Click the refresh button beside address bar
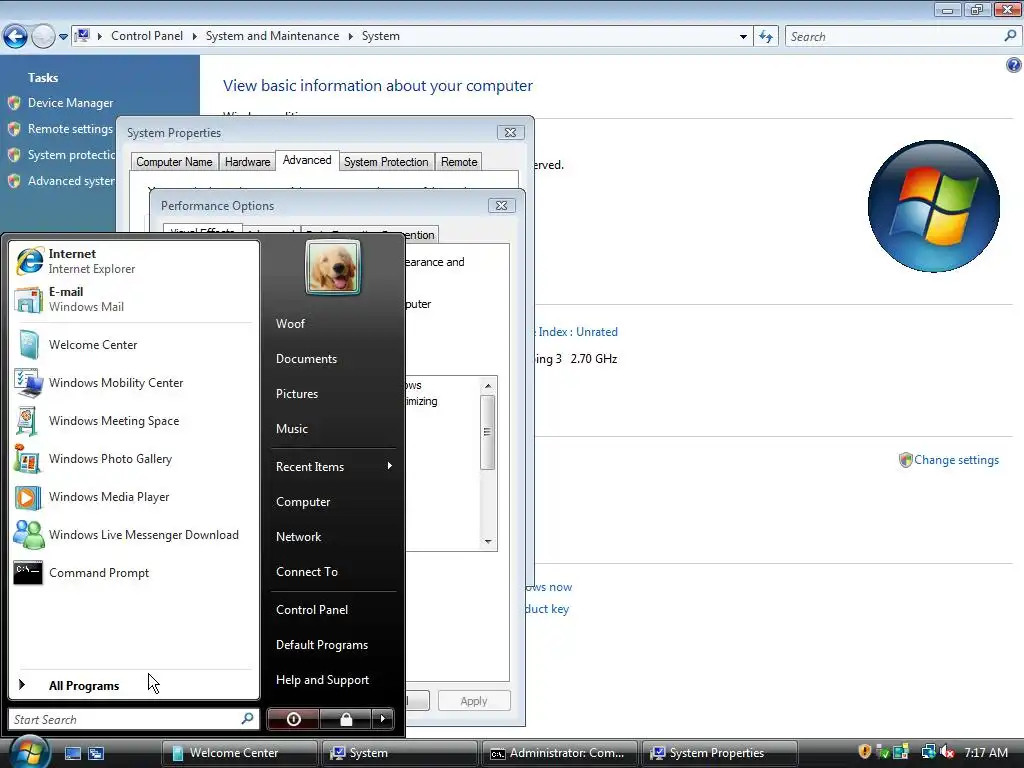Image resolution: width=1024 pixels, height=768 pixels. (766, 37)
